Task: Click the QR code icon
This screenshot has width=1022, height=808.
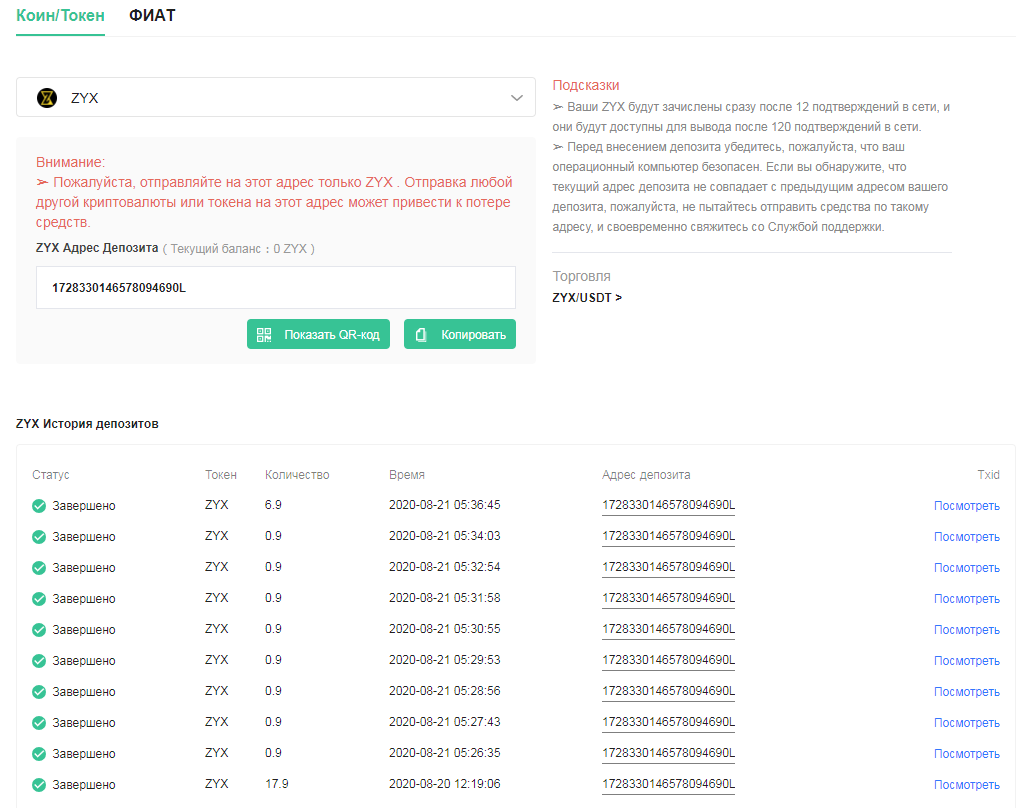Action: click(264, 335)
